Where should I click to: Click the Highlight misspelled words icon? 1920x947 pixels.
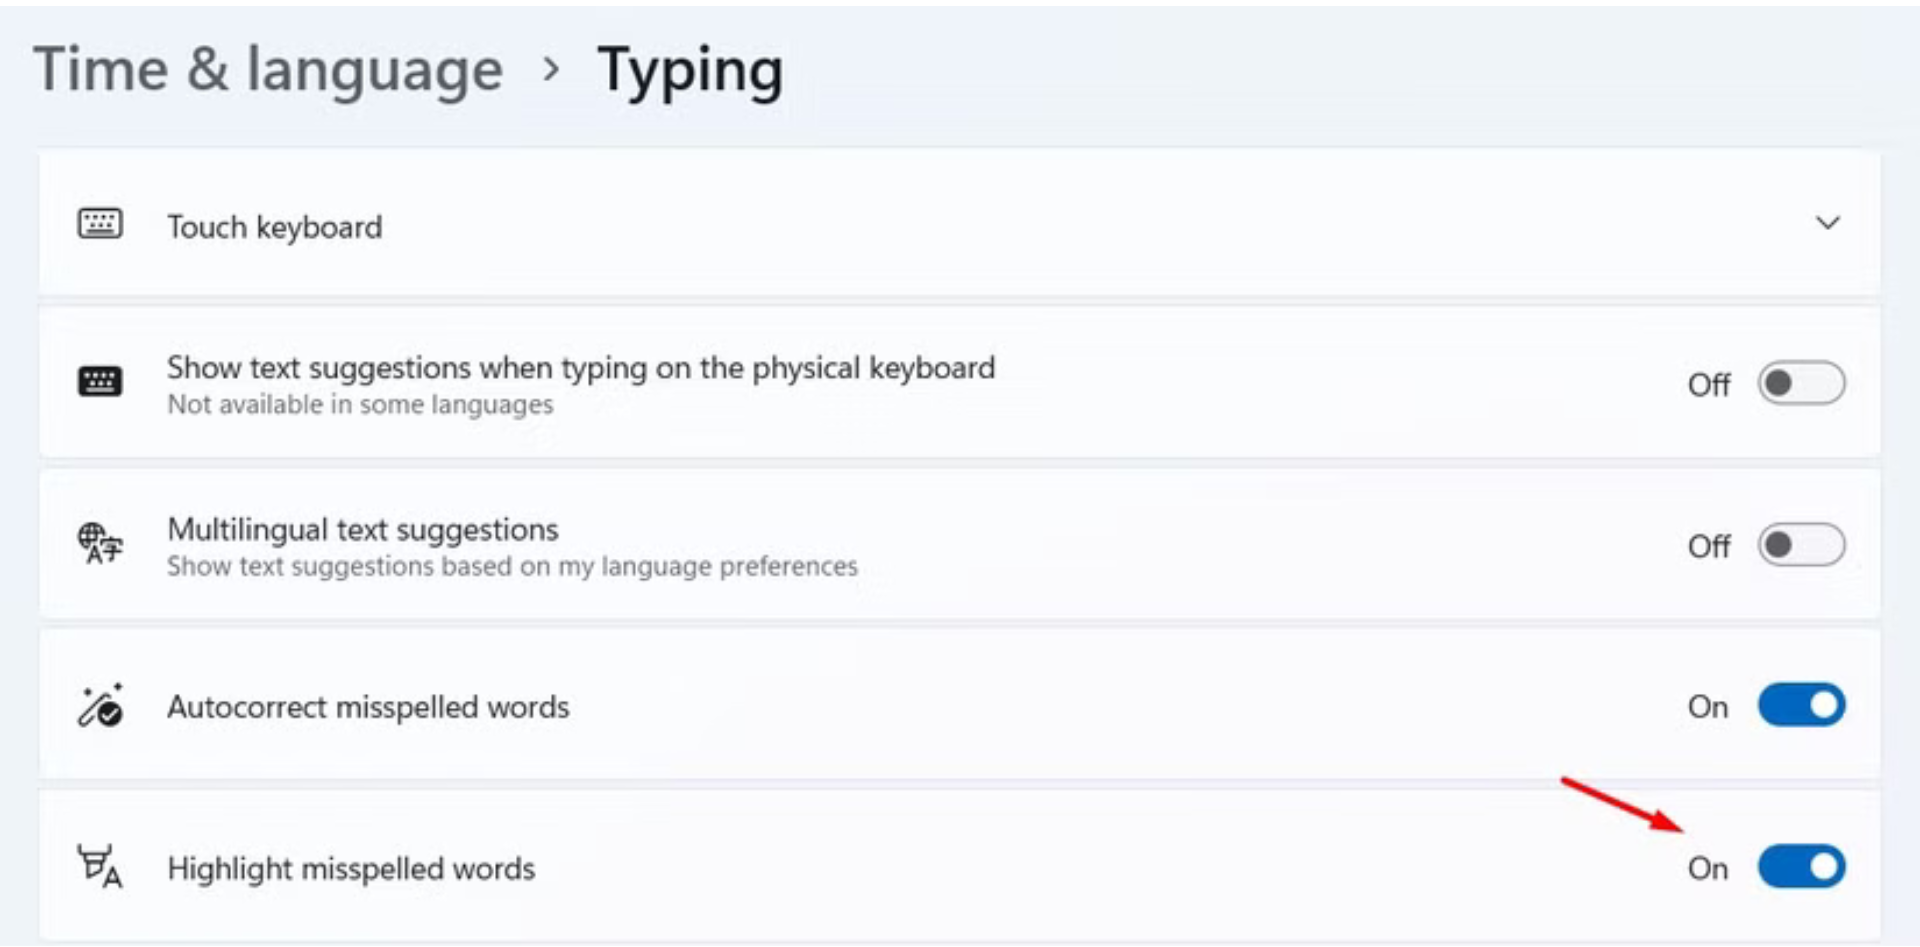[100, 867]
